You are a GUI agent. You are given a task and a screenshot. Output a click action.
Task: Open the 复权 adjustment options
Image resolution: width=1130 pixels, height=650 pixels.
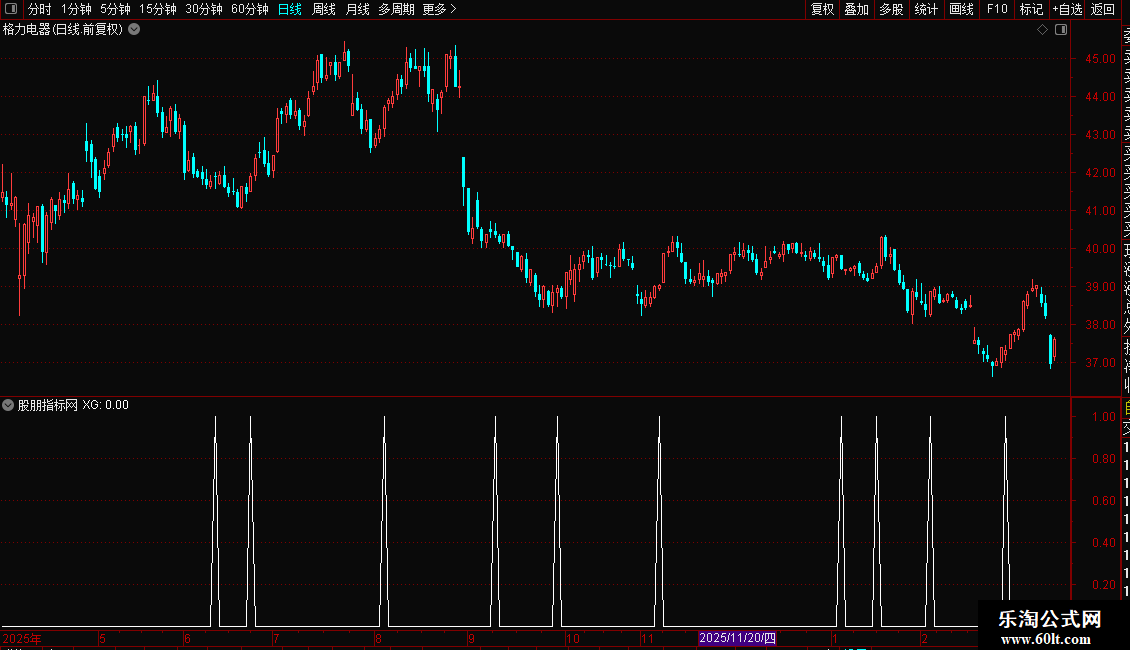(822, 9)
